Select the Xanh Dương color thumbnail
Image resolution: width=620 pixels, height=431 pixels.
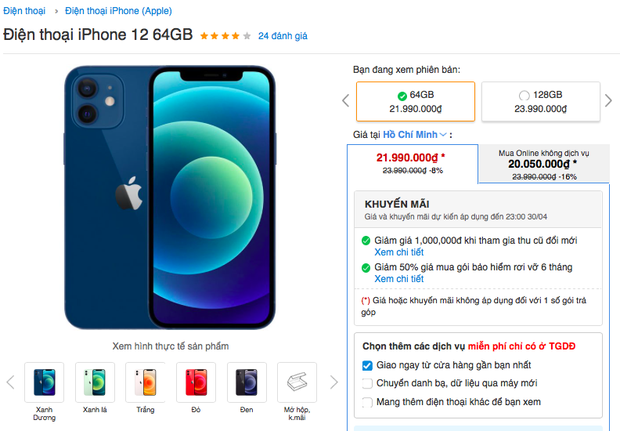point(44,382)
